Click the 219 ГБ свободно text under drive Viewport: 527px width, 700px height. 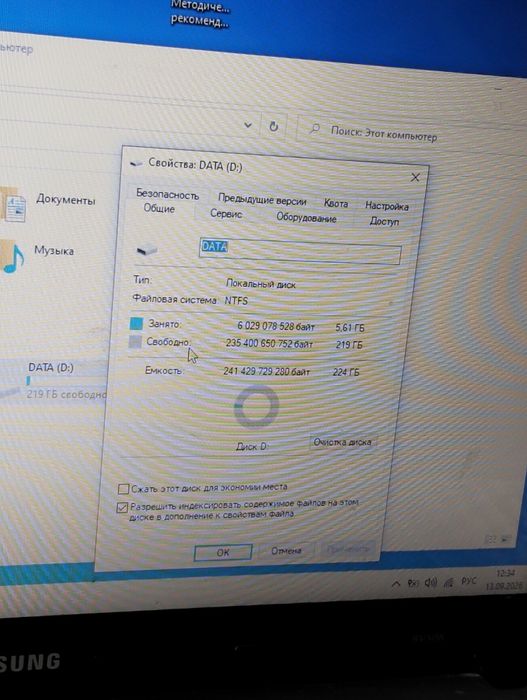click(66, 395)
